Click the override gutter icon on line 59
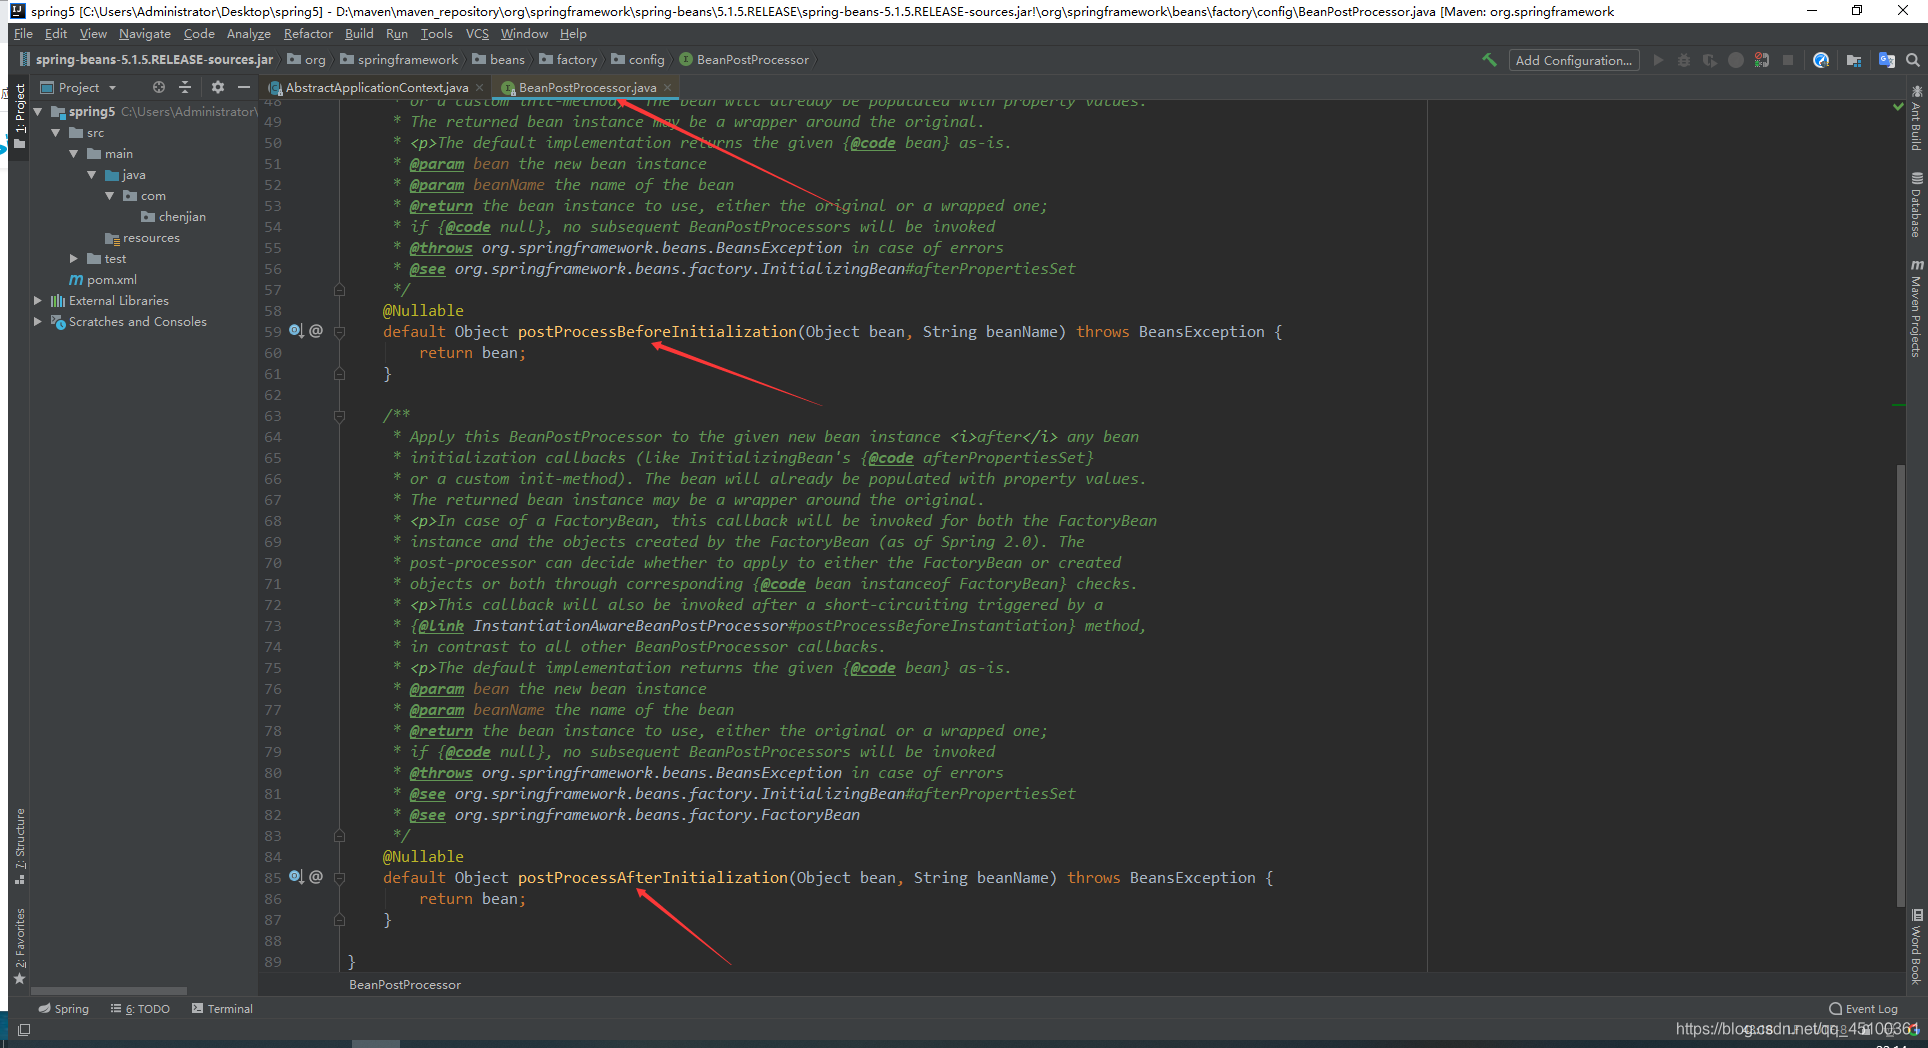Image resolution: width=1928 pixels, height=1048 pixels. point(296,331)
